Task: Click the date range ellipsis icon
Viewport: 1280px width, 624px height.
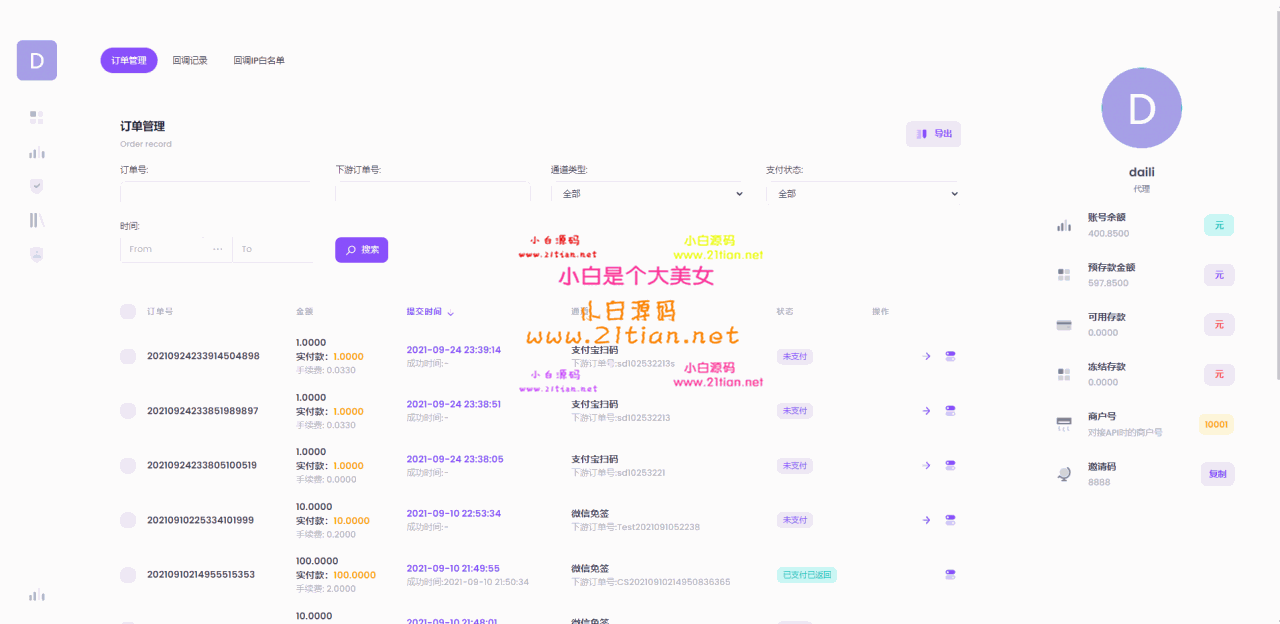Action: (218, 249)
